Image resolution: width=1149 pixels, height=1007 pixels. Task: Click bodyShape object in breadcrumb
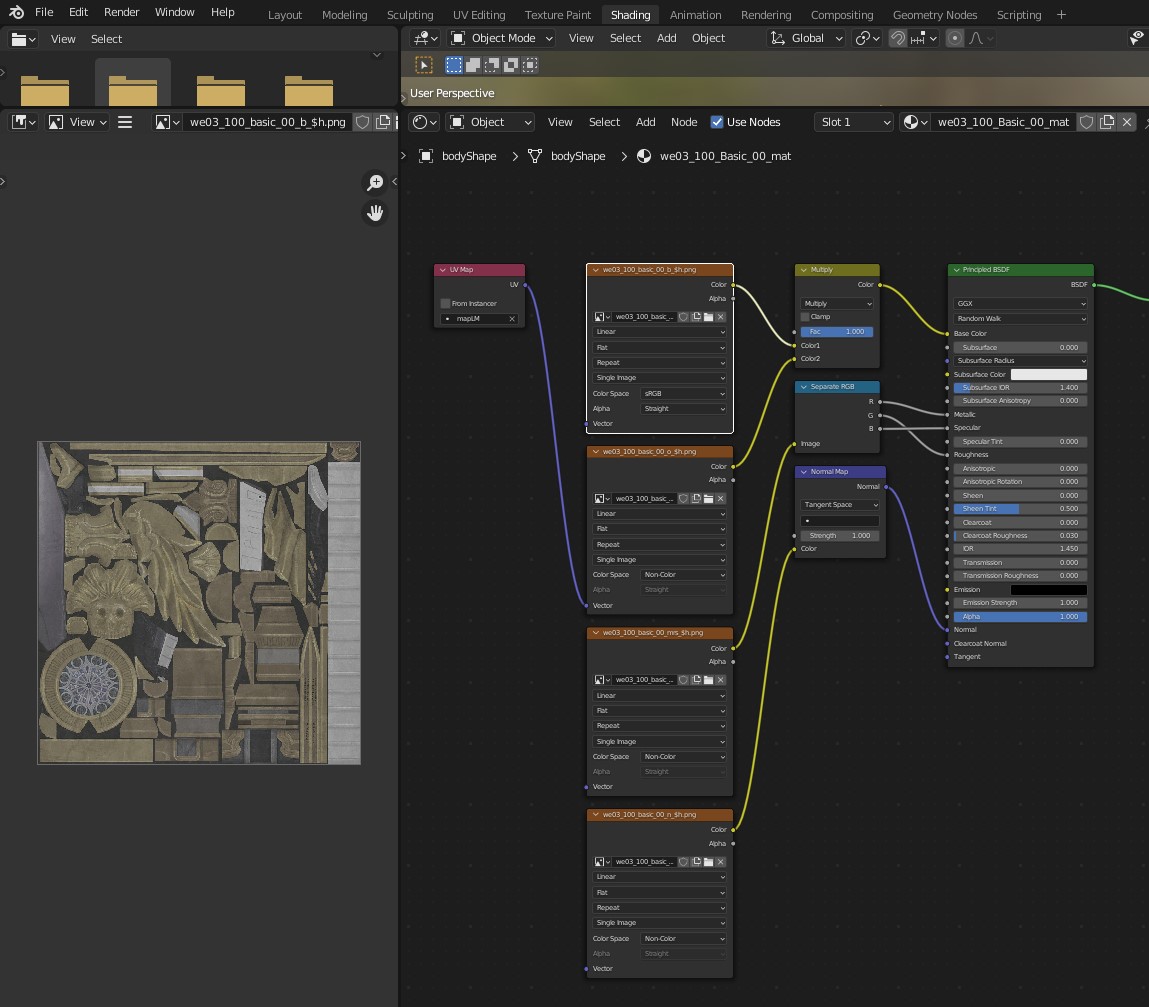point(469,156)
